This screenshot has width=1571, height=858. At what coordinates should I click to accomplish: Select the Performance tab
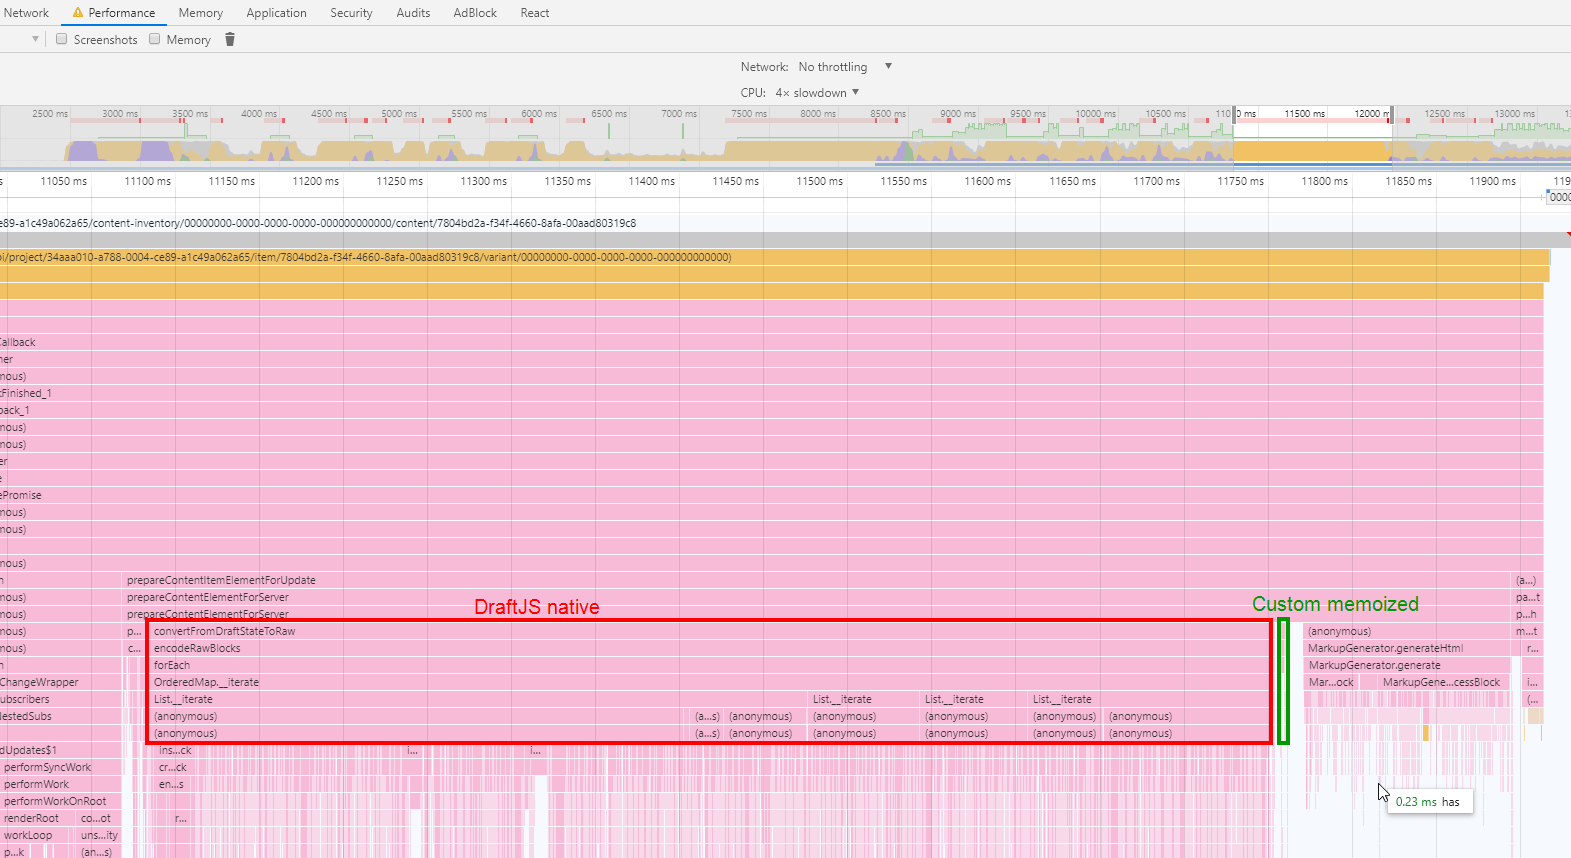click(x=113, y=13)
